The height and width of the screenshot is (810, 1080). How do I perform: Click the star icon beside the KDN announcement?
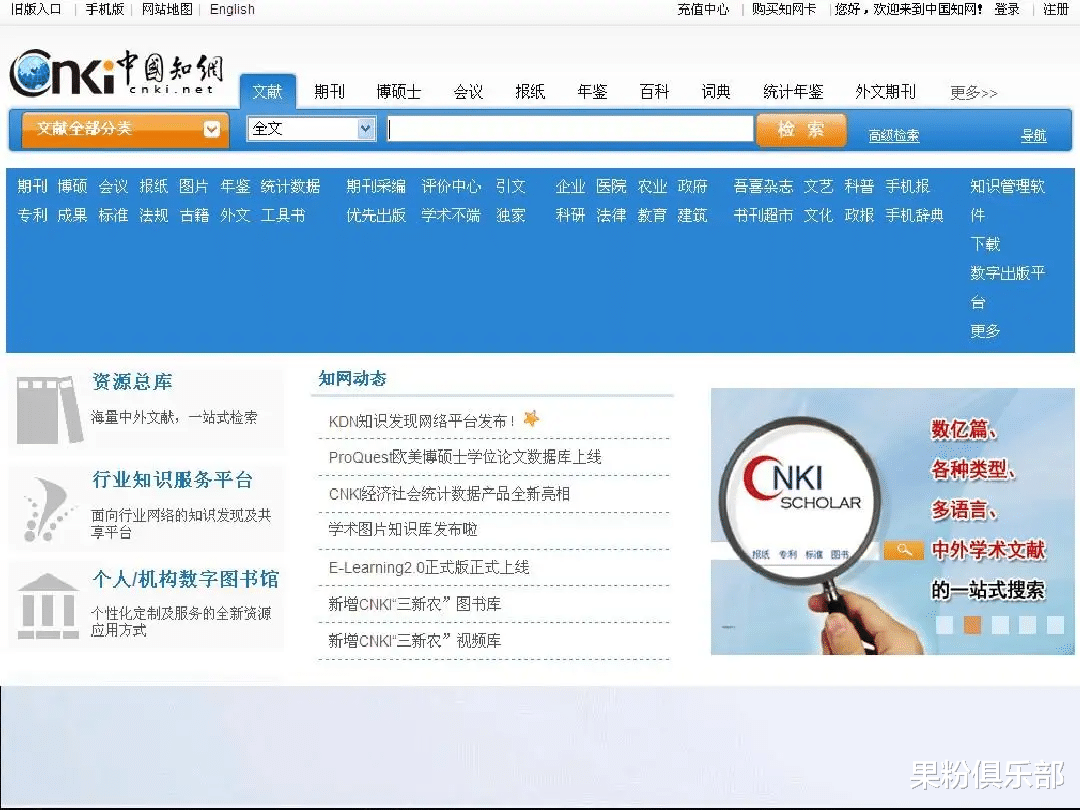point(530,419)
